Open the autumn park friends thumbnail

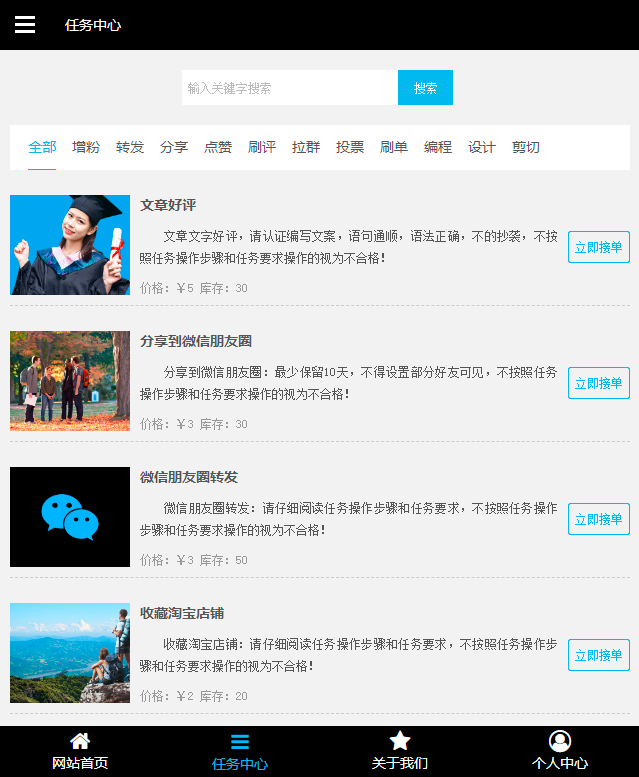(x=70, y=381)
